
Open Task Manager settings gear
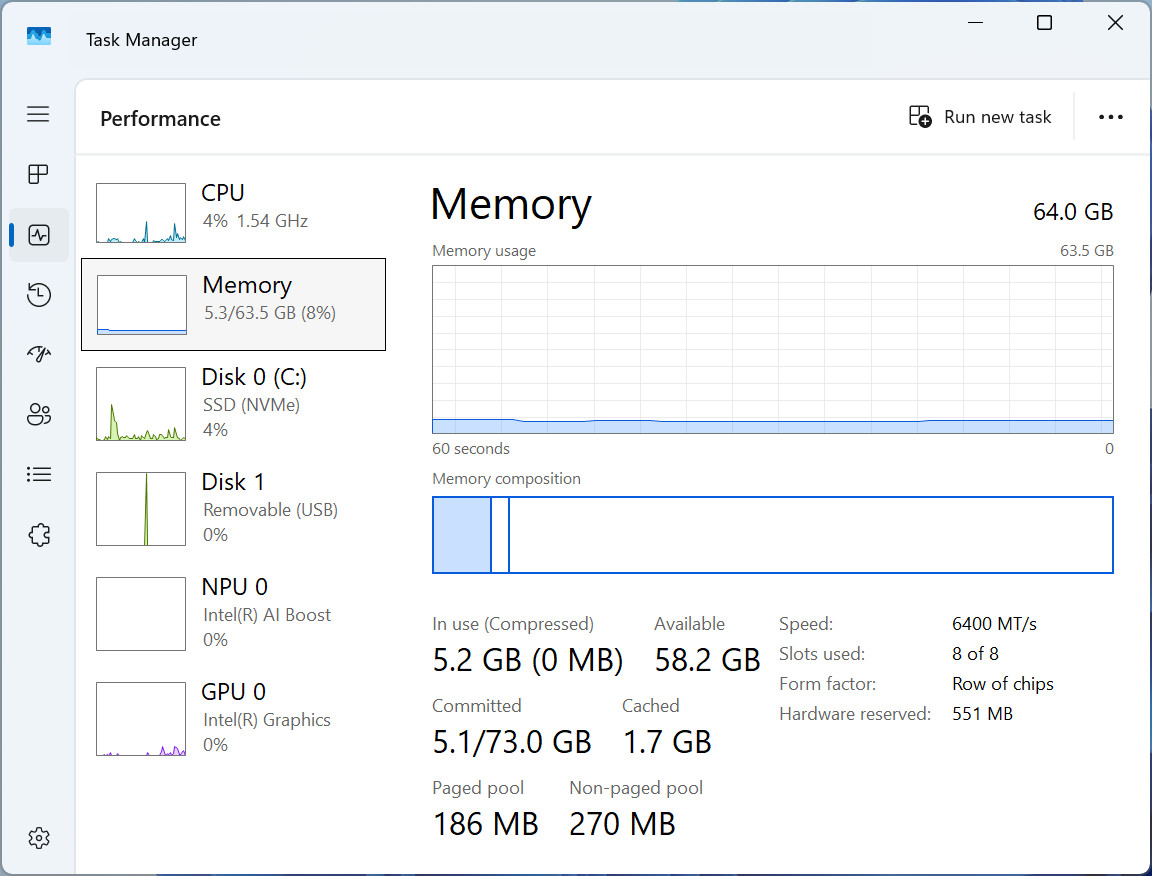(38, 838)
